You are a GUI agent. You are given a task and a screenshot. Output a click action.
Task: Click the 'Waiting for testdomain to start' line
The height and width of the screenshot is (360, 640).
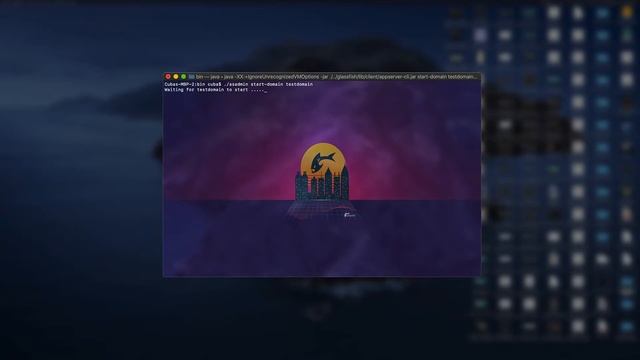[x=216, y=89]
